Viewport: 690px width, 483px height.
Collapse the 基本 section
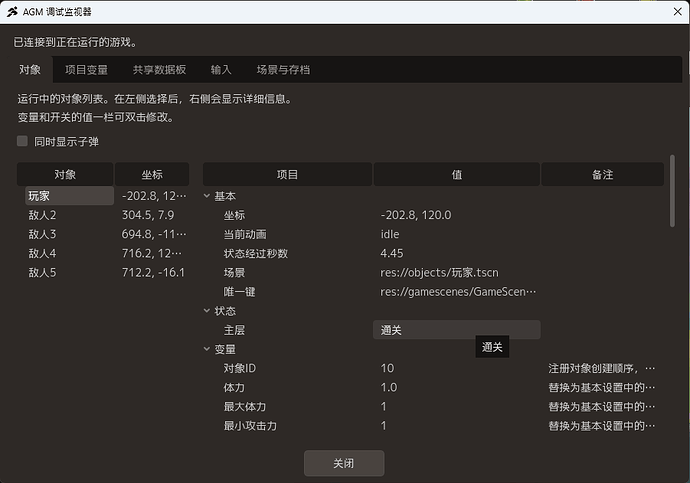click(207, 196)
